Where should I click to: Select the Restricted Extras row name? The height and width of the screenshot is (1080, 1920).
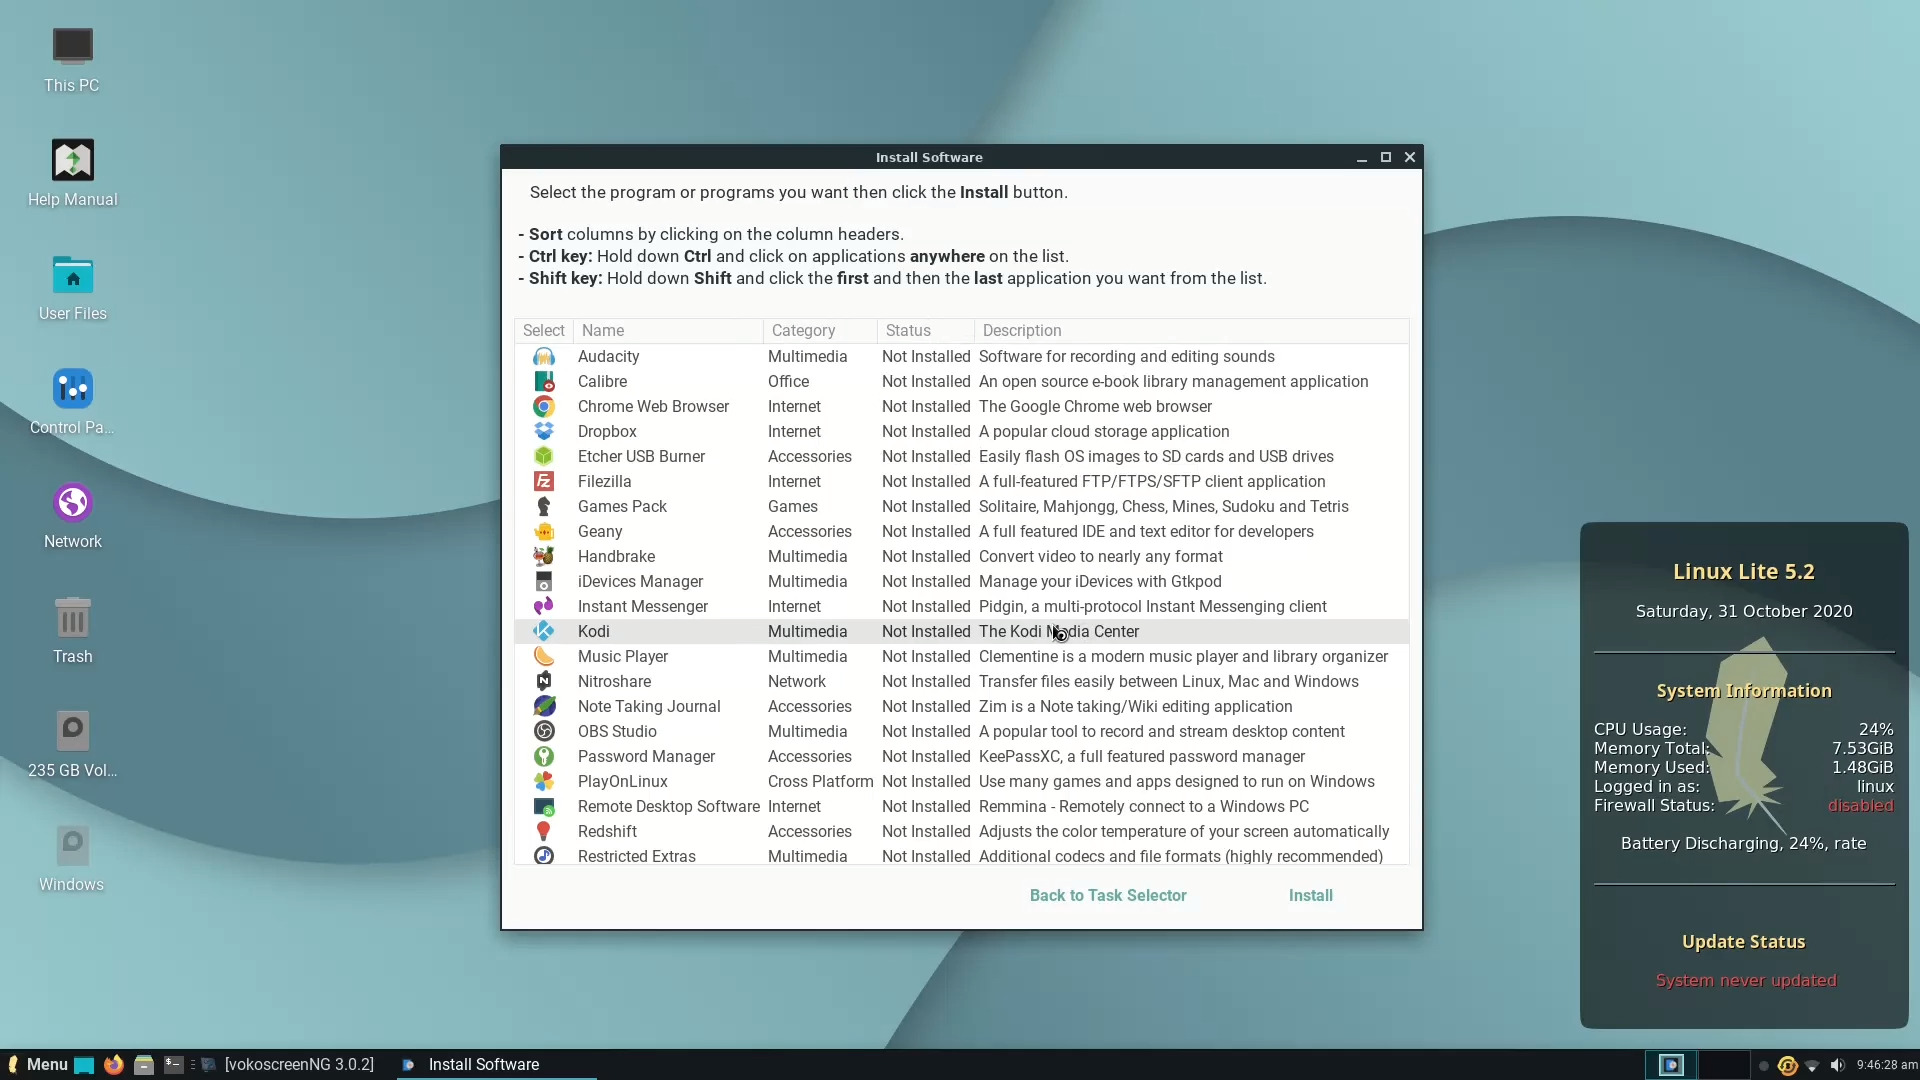[x=636, y=857]
